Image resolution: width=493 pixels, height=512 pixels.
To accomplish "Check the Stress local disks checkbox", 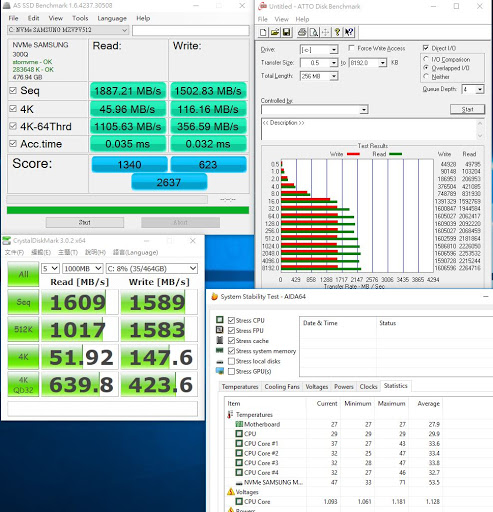I will pos(231,361).
